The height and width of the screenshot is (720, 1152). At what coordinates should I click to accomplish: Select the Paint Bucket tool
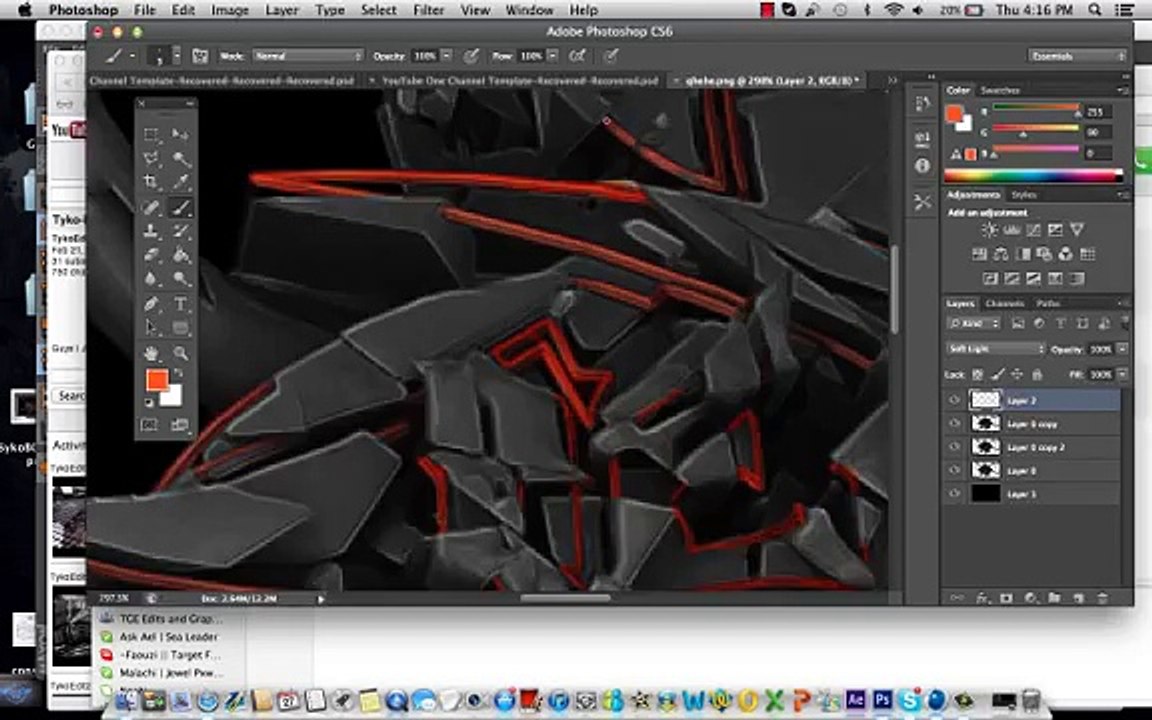point(180,255)
